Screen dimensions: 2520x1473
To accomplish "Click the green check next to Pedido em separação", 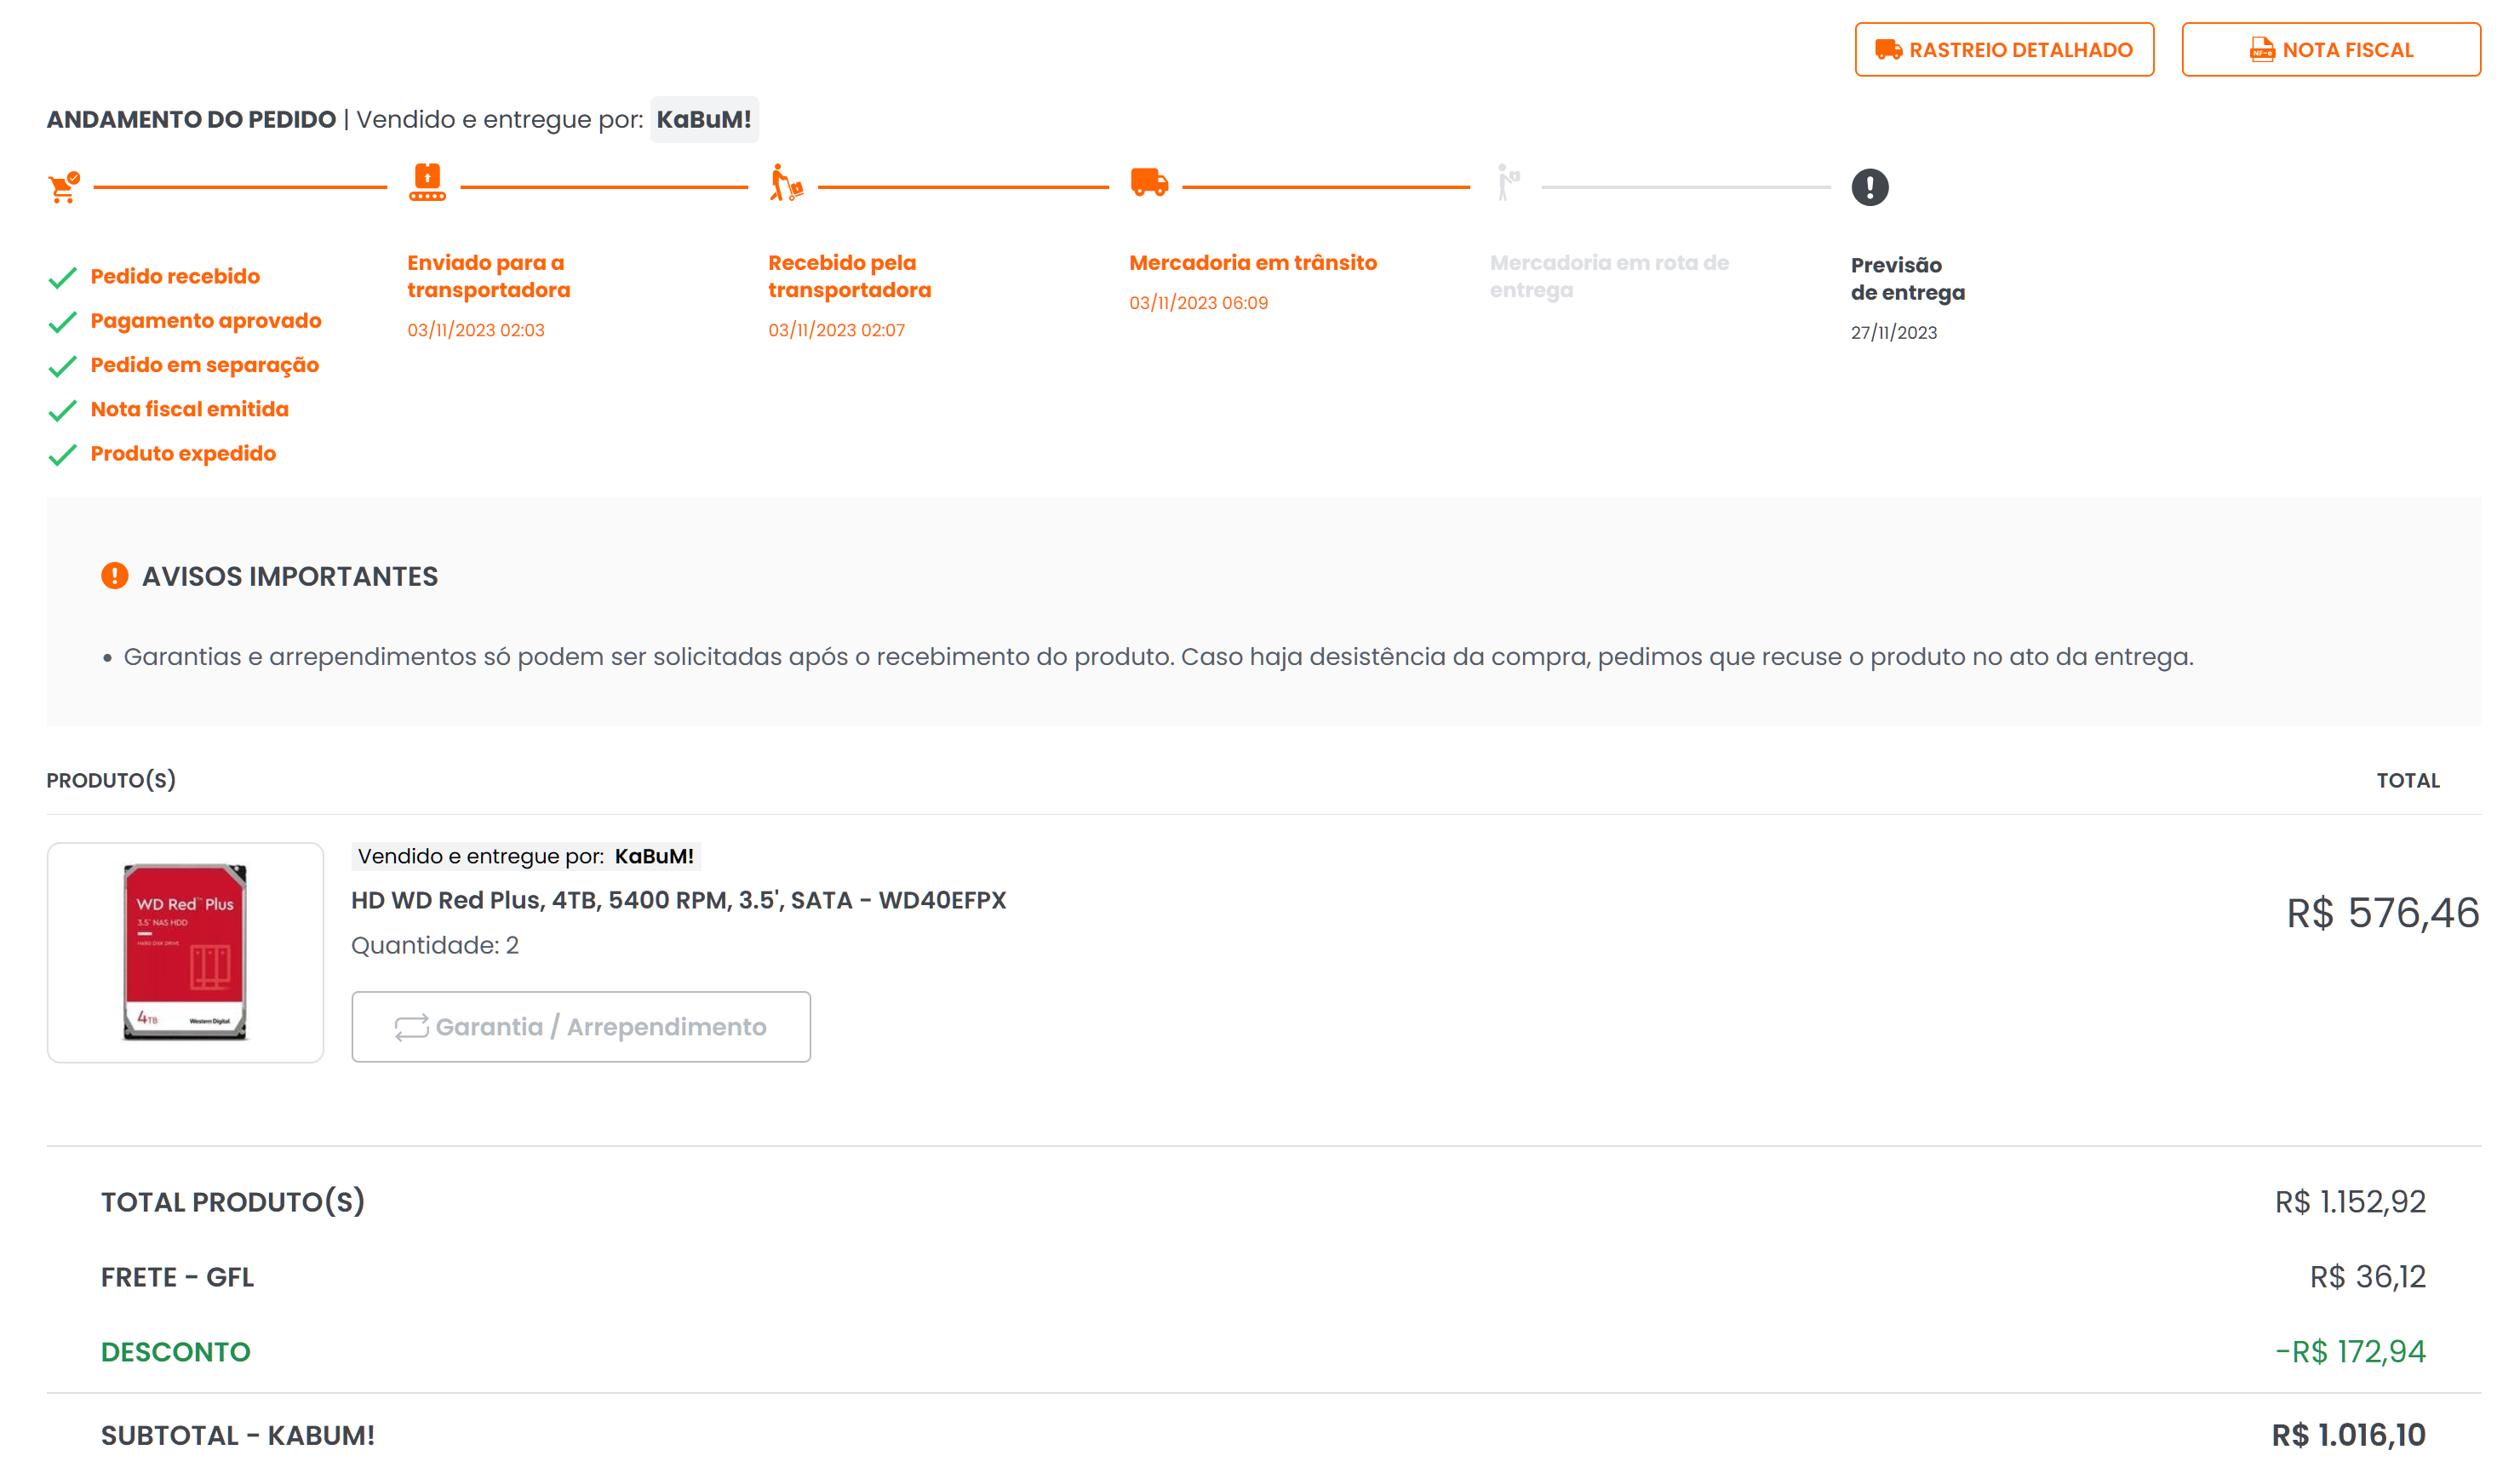I will tap(62, 367).
